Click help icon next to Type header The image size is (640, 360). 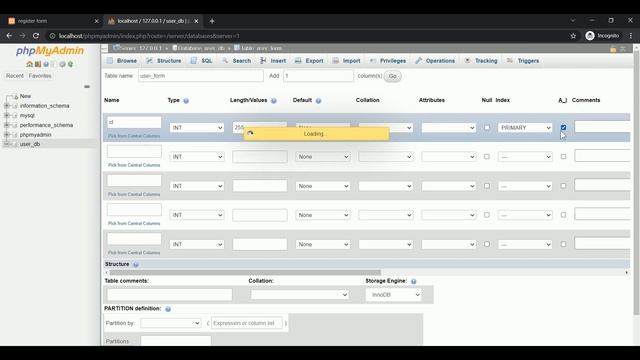(186, 100)
